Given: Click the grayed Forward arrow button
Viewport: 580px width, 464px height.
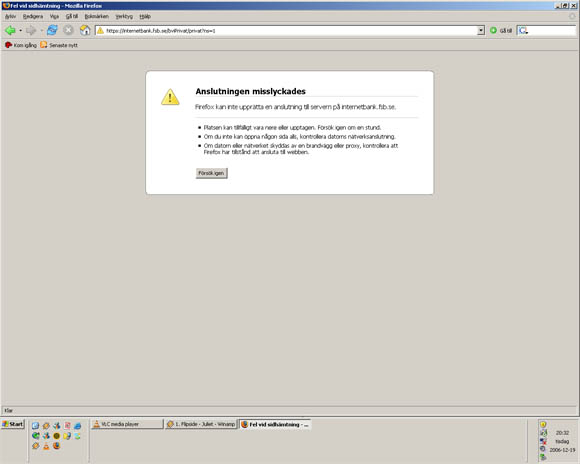Looking at the screenshot, I should point(31,30).
